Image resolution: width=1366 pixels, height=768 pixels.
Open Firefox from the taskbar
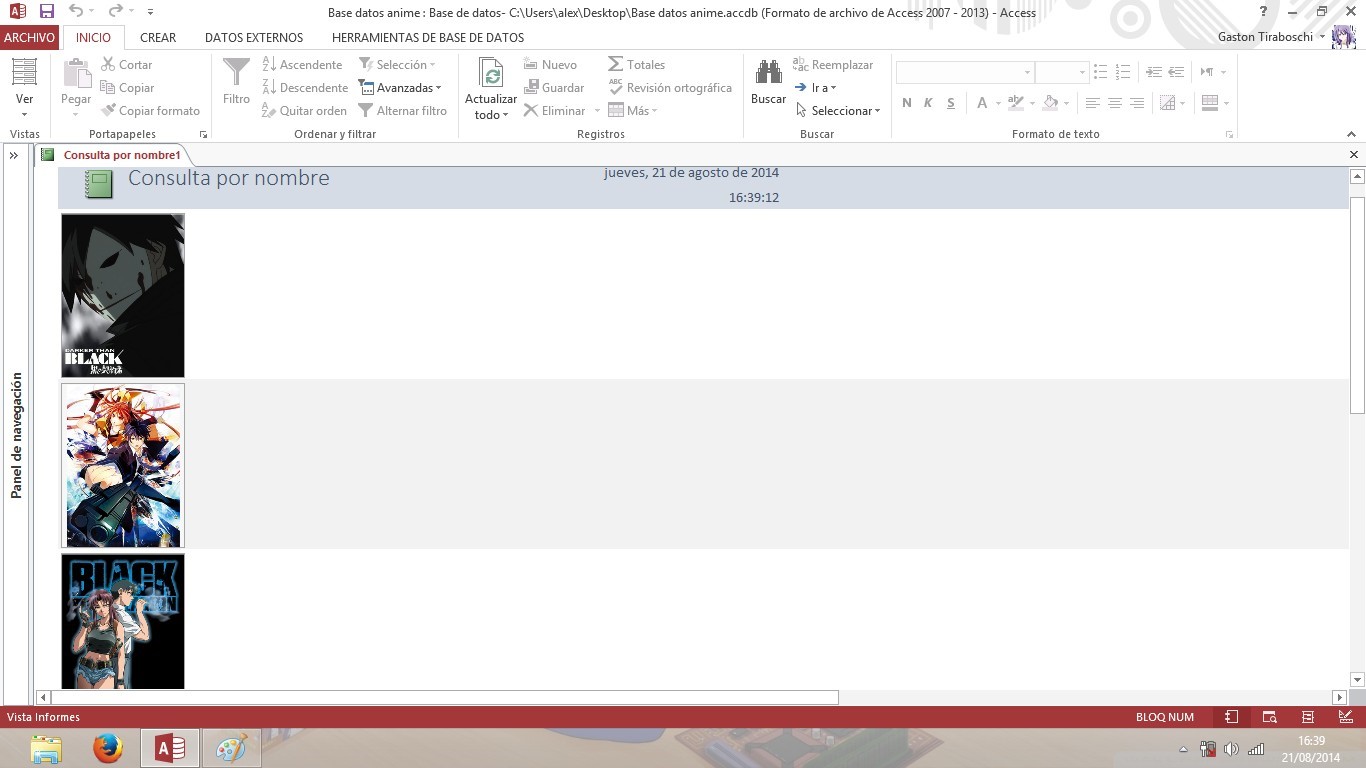[x=107, y=748]
